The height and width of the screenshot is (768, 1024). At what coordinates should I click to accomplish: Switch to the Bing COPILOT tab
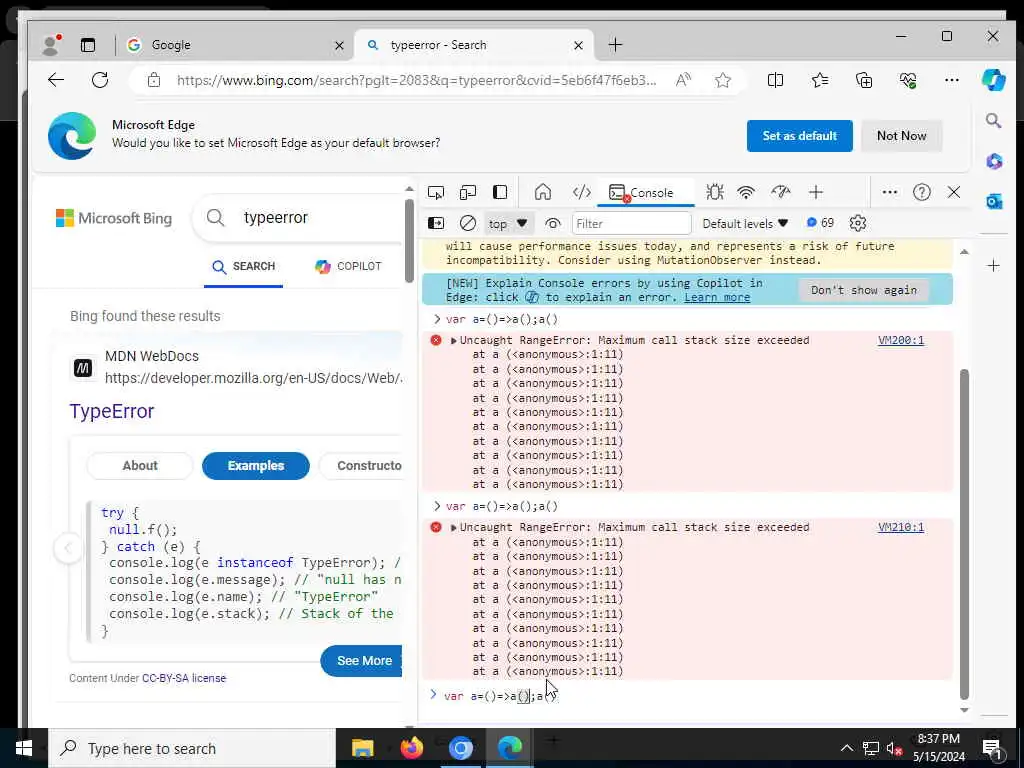(348, 266)
